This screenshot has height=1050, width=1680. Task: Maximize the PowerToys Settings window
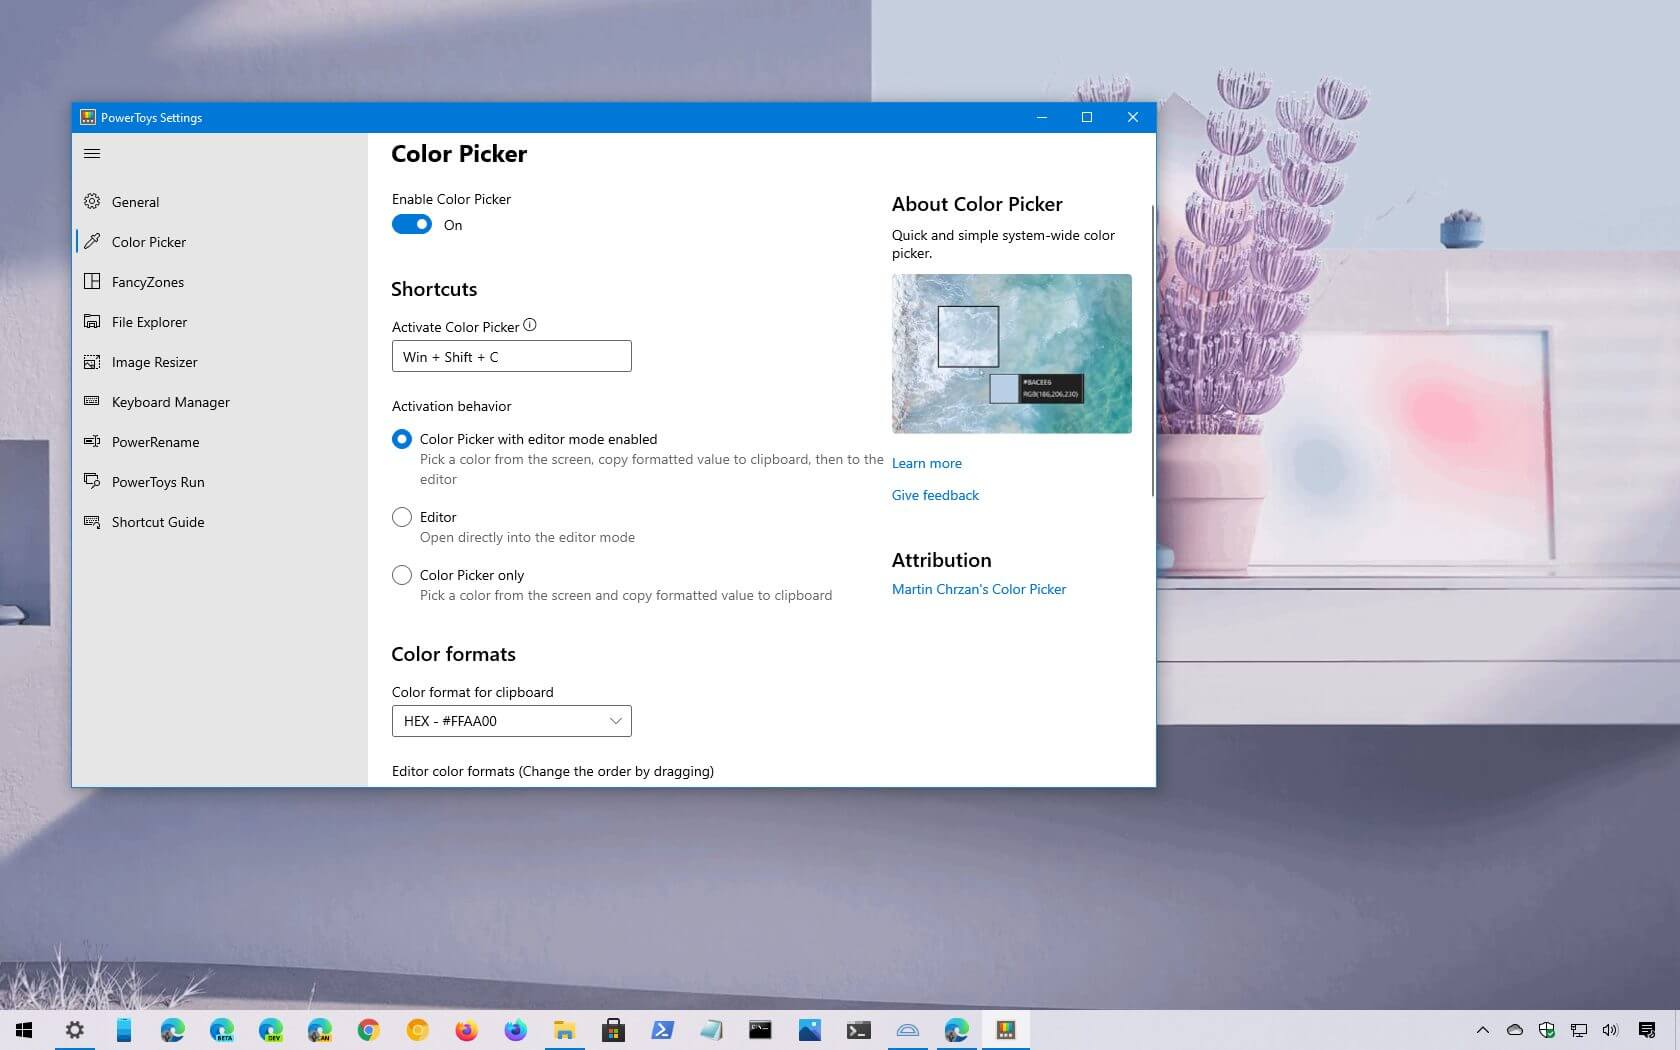pos(1087,117)
